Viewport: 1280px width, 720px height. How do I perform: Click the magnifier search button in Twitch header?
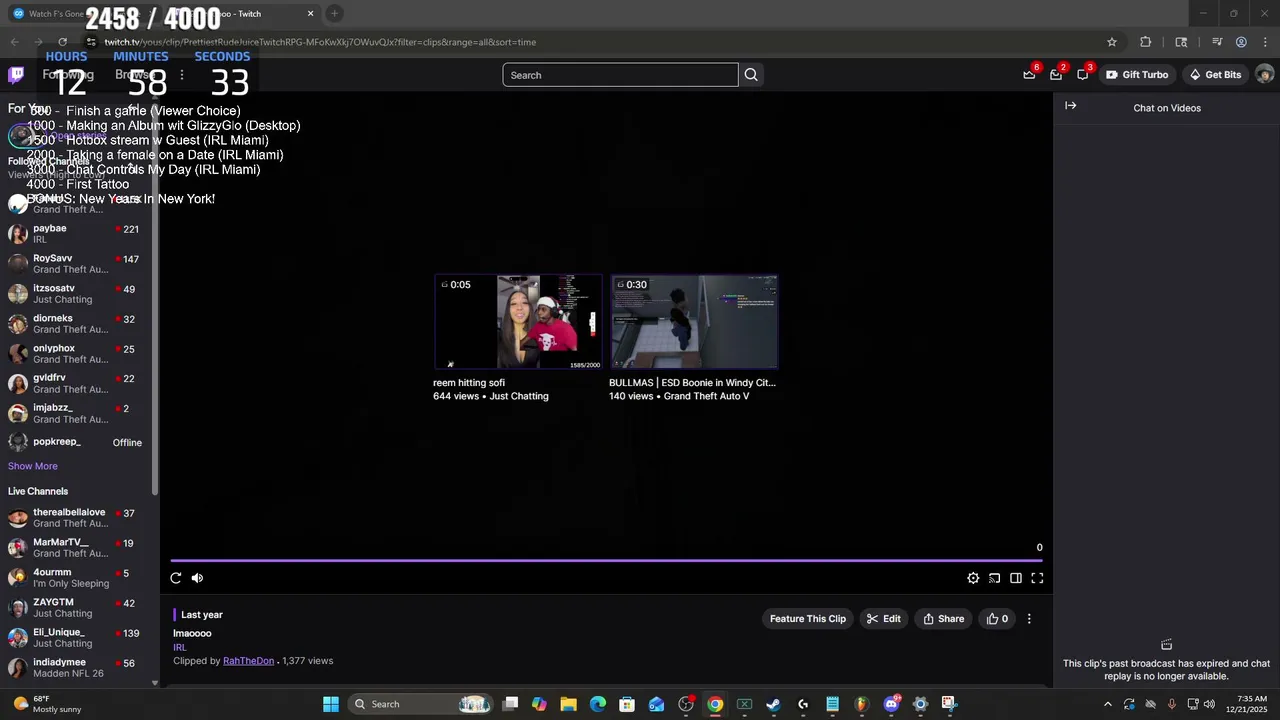751,75
